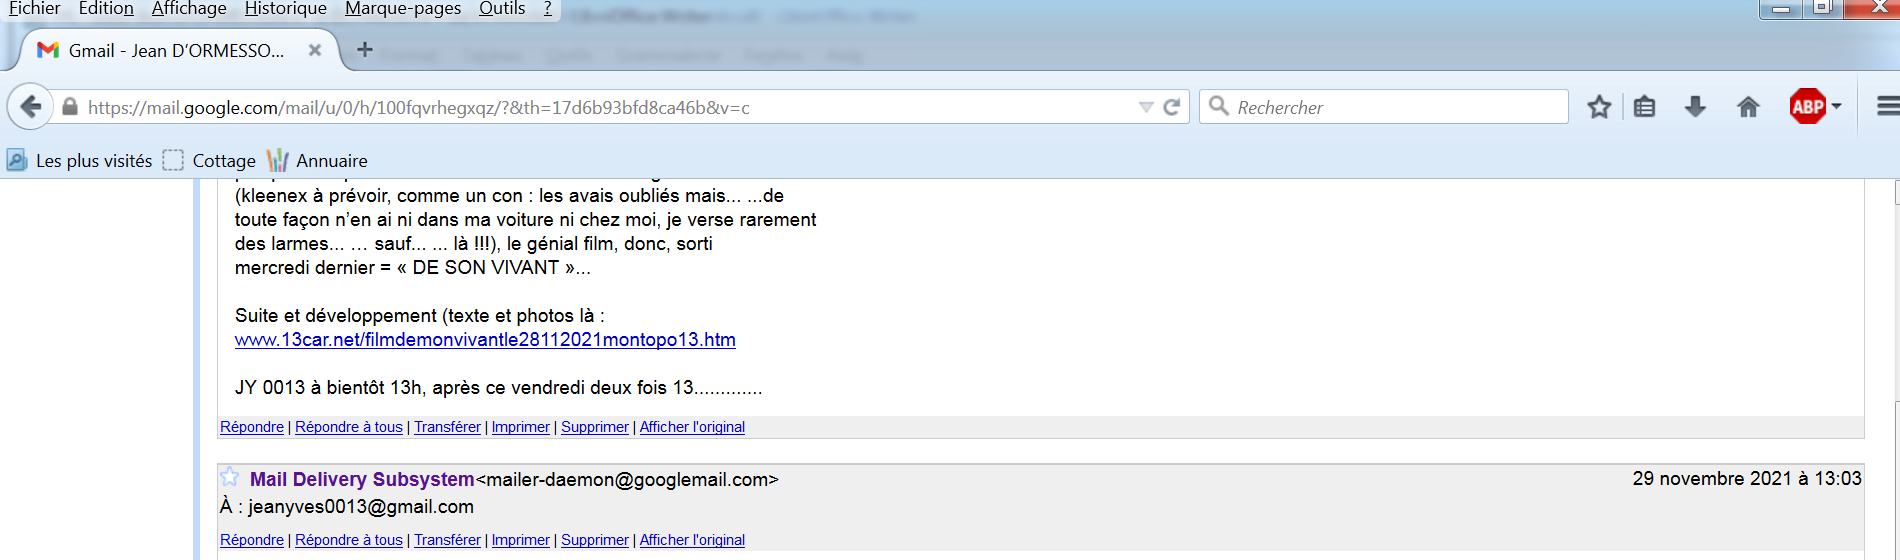Toggle the star on Mail Delivery Subsystem message
The height and width of the screenshot is (560, 1900).
(x=230, y=477)
